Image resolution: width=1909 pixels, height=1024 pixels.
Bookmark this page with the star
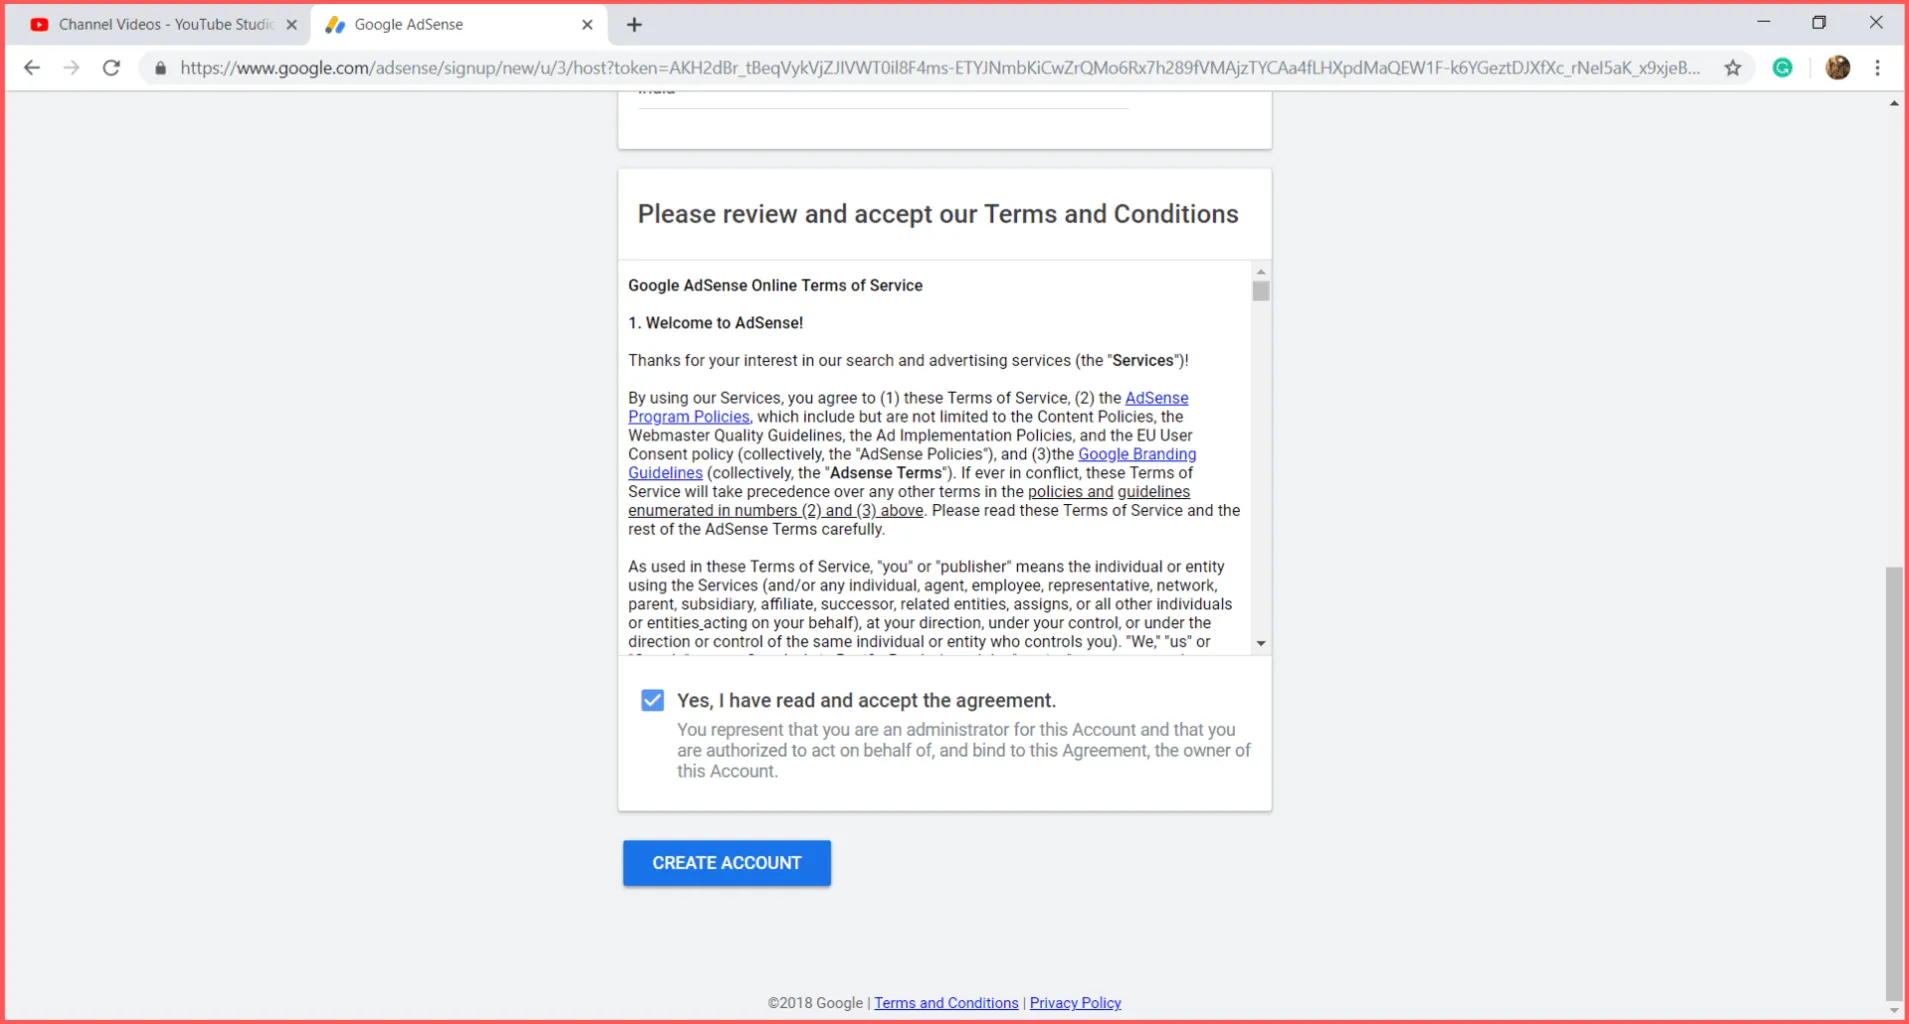pos(1733,68)
